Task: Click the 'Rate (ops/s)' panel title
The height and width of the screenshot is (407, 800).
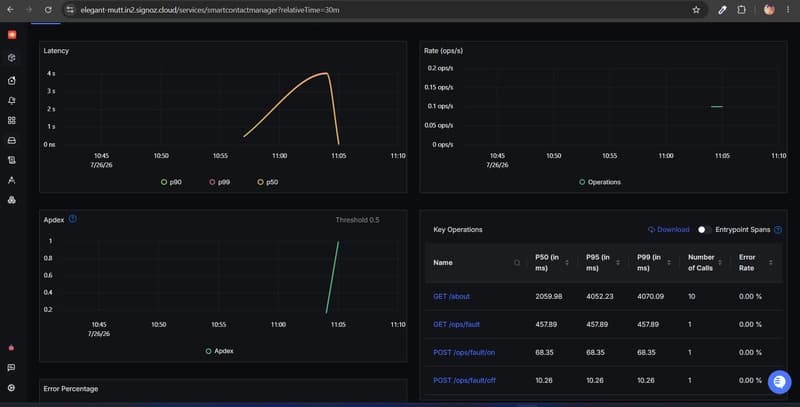Action: pos(443,50)
